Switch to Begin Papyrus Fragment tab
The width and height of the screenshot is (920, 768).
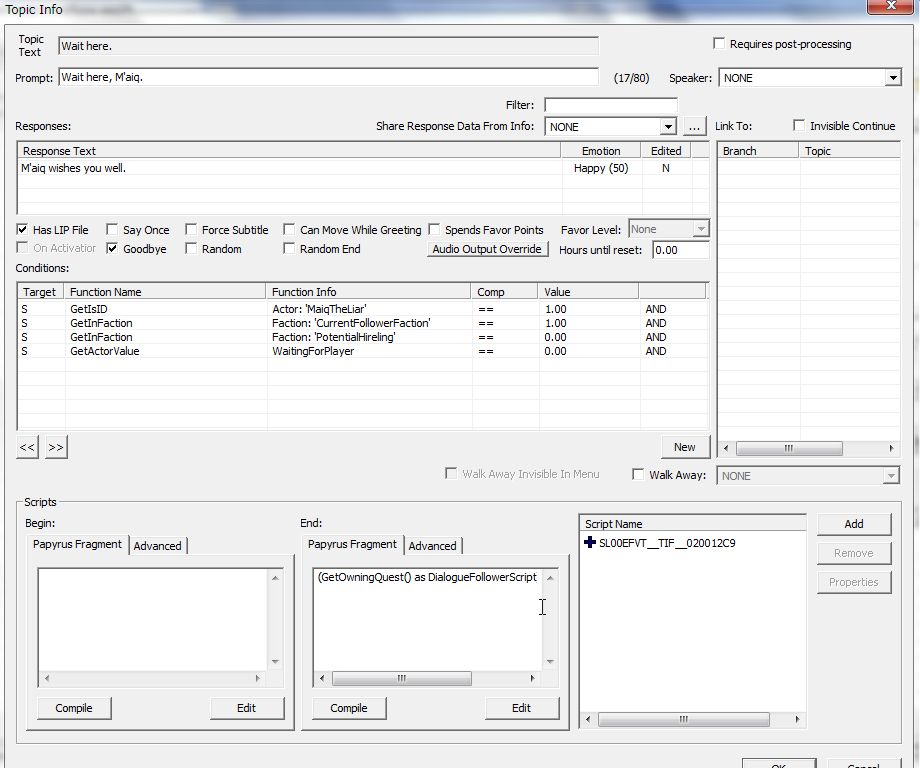(x=77, y=544)
